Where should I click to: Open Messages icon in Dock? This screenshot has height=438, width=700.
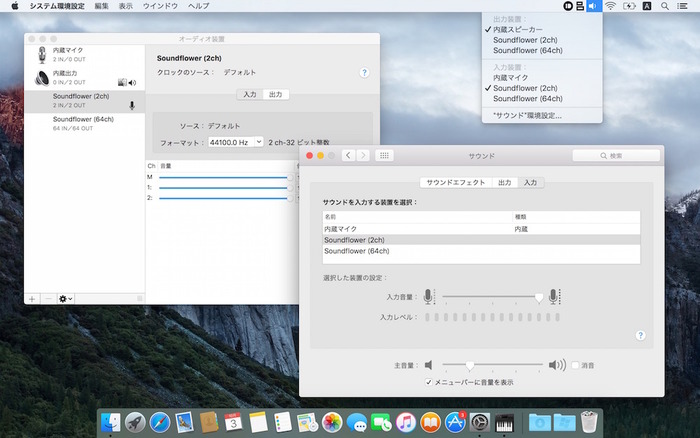pos(357,422)
